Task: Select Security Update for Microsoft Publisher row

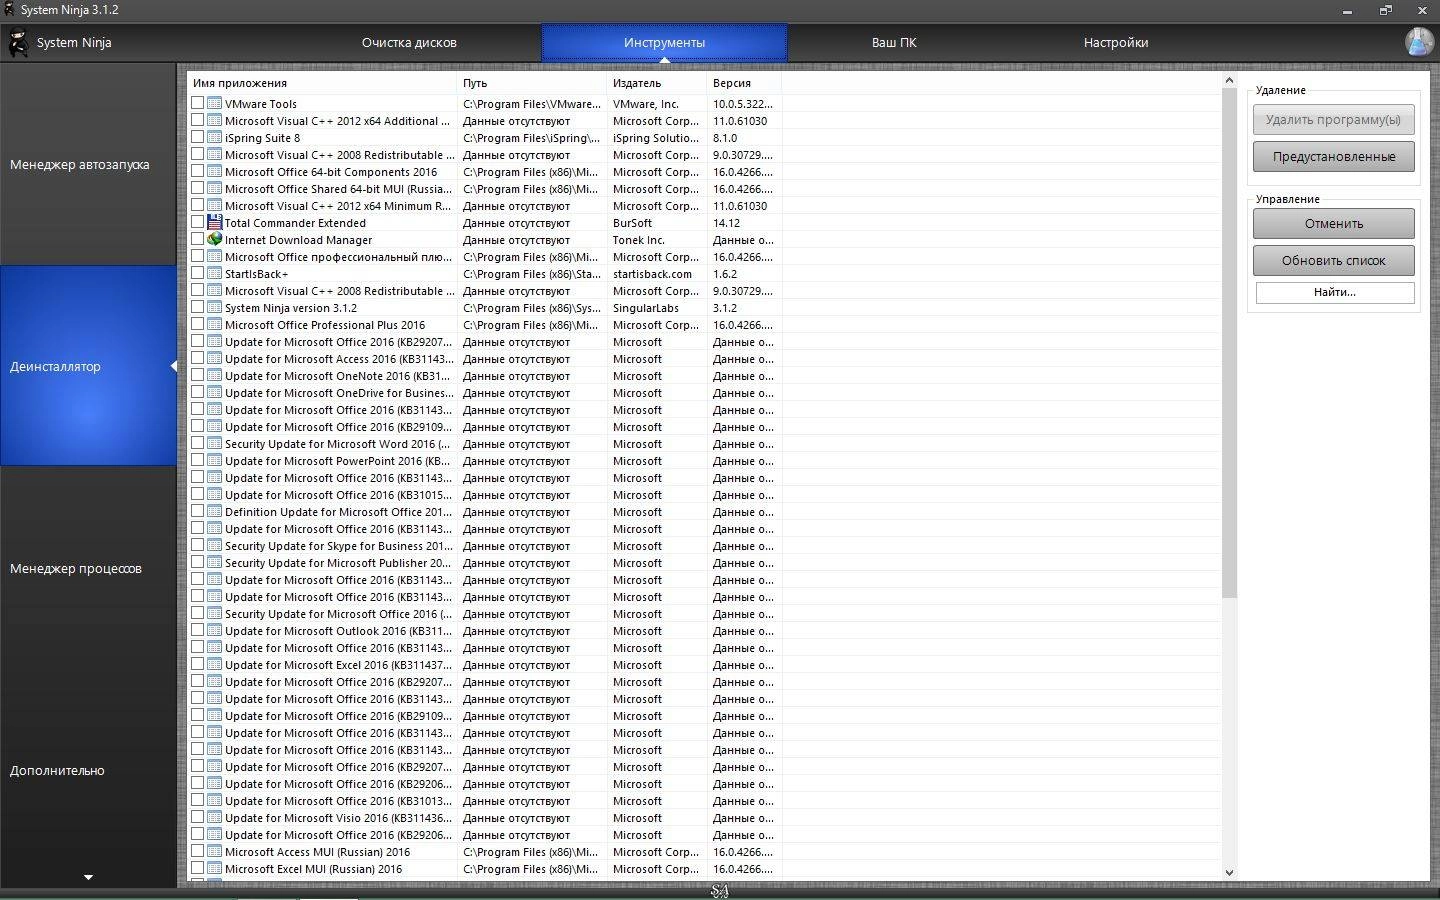Action: click(x=704, y=563)
